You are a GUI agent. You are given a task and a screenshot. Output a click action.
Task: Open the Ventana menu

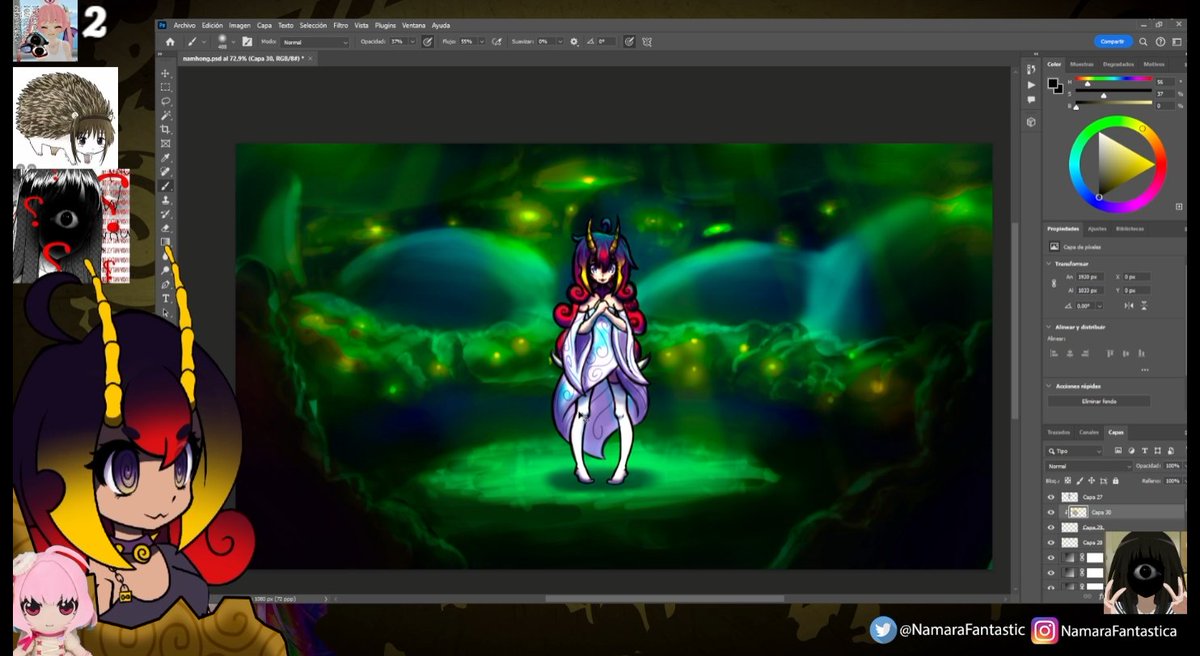[x=414, y=25]
